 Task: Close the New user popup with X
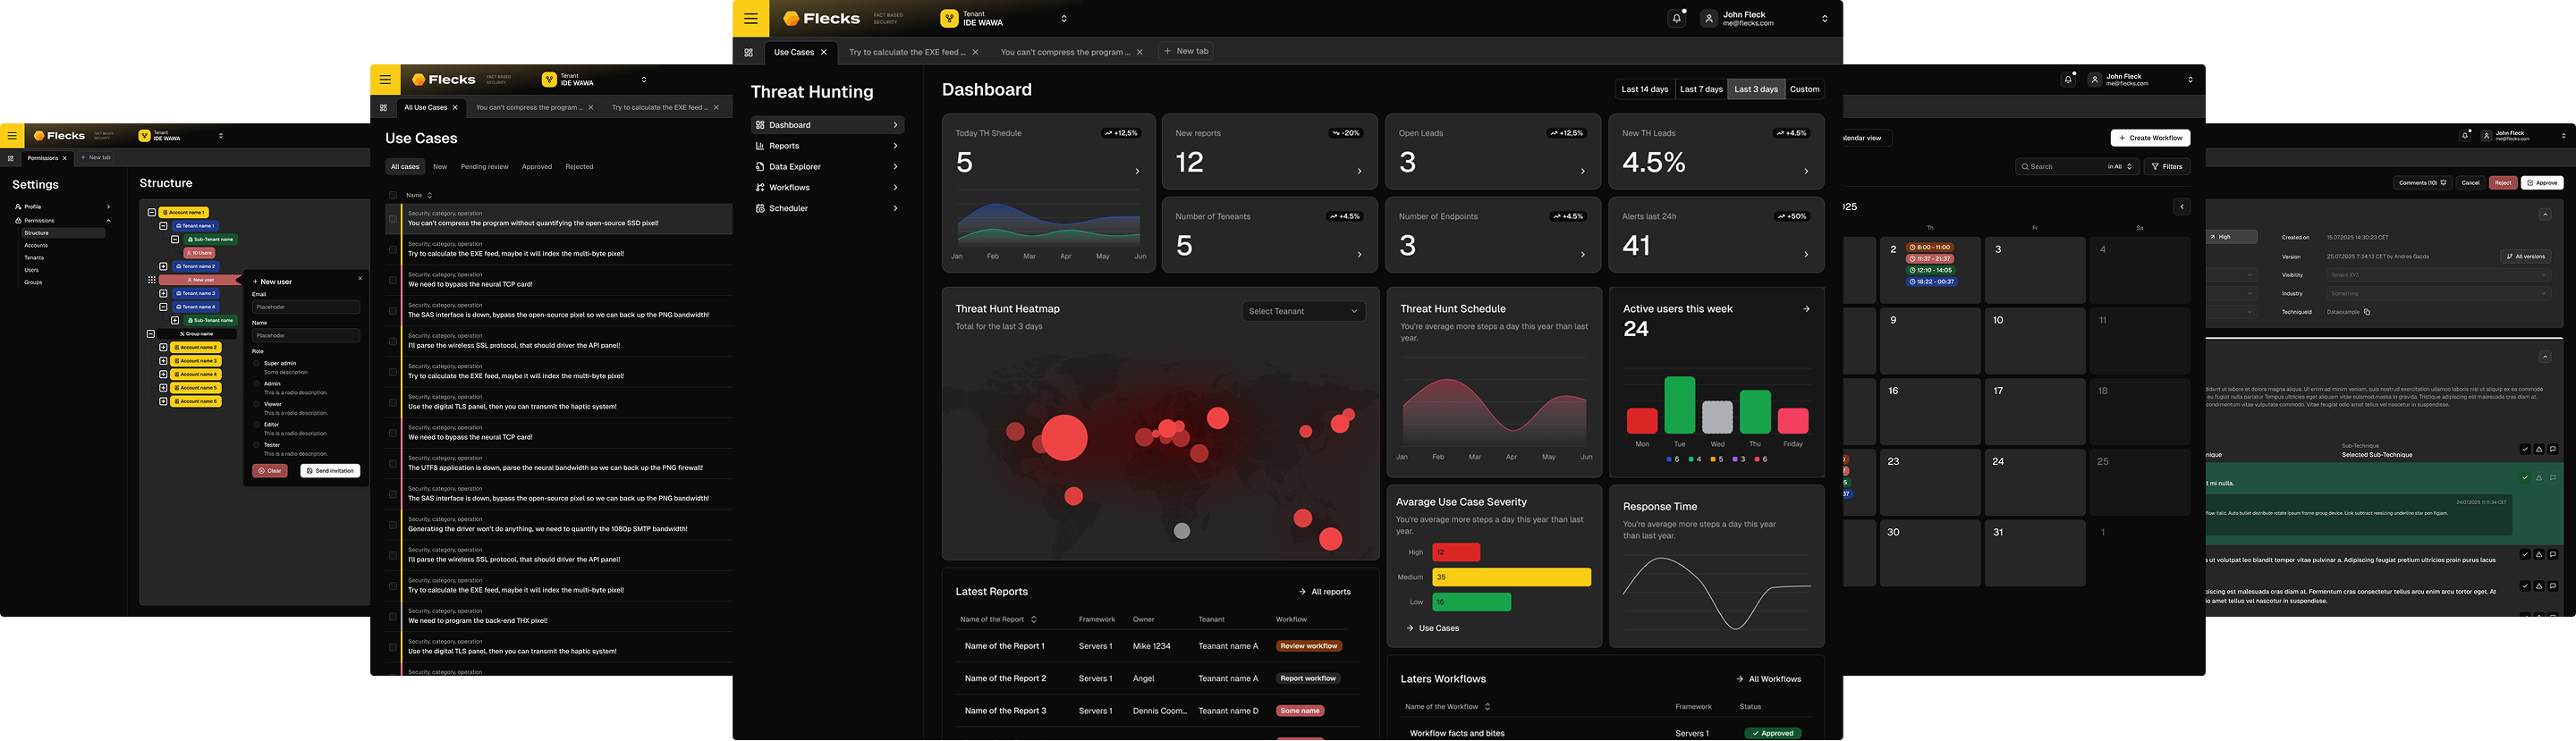click(x=360, y=279)
